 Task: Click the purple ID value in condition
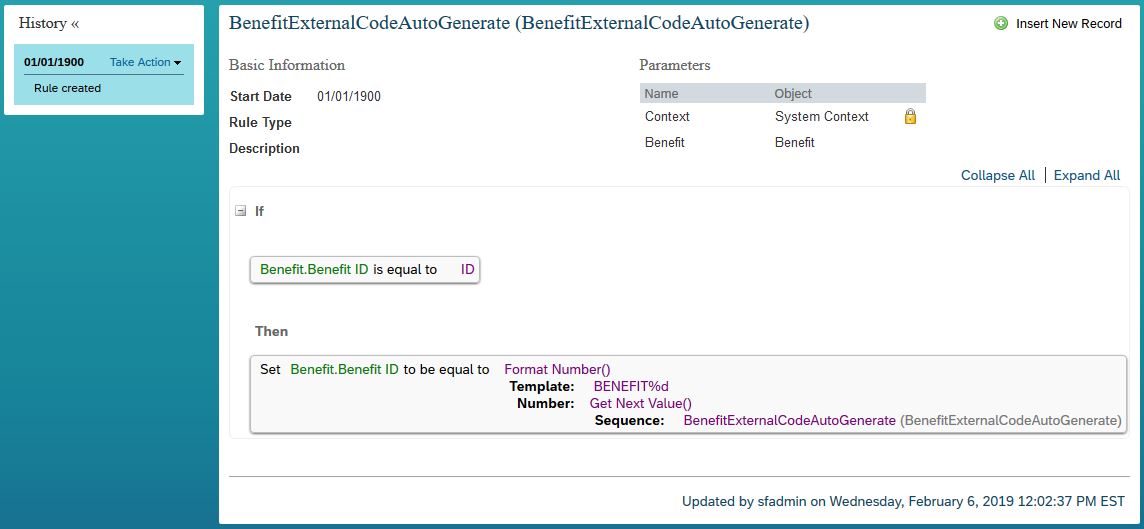click(x=468, y=269)
